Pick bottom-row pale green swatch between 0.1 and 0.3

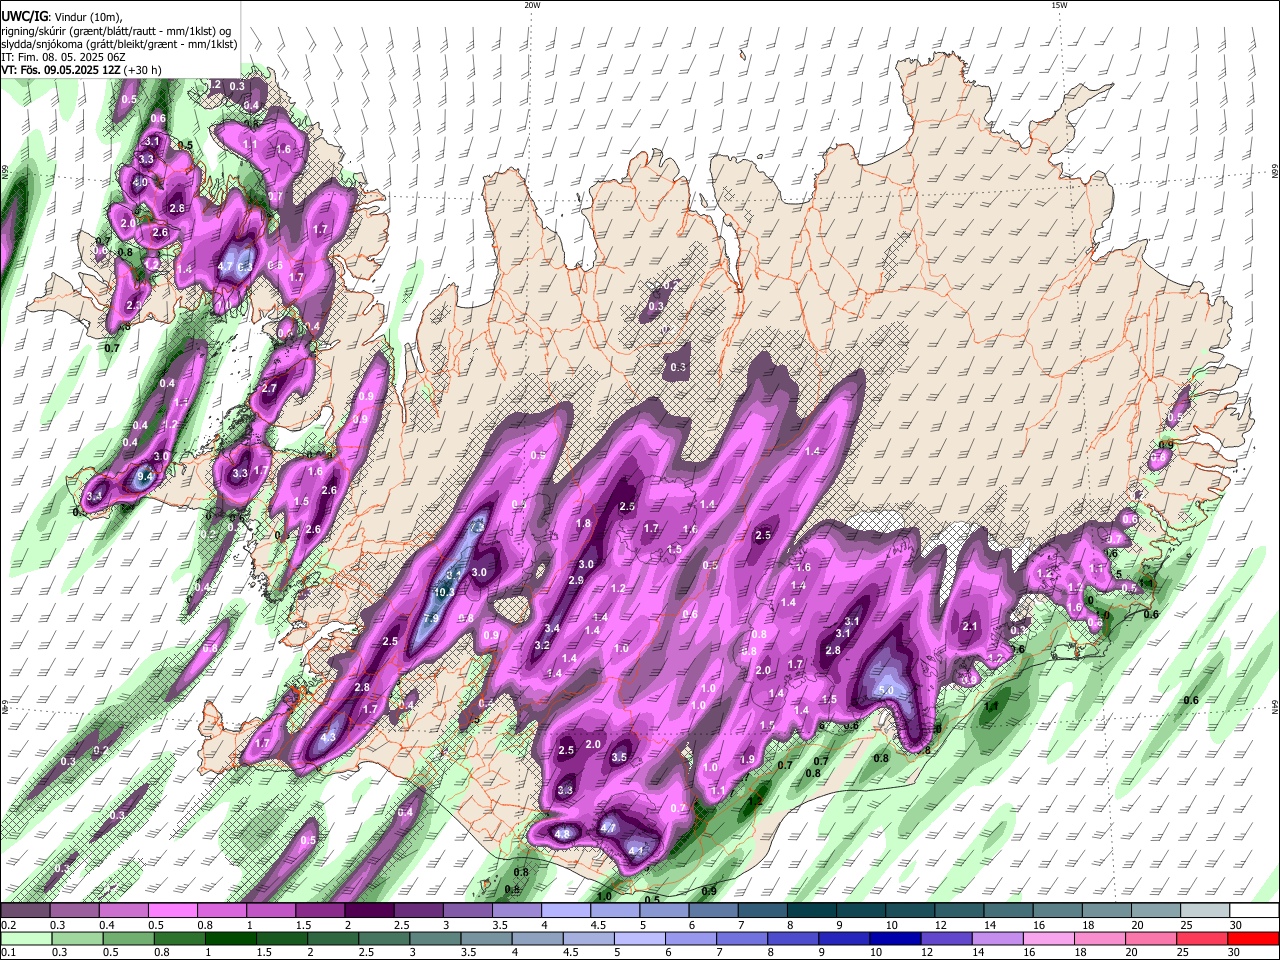(25, 938)
